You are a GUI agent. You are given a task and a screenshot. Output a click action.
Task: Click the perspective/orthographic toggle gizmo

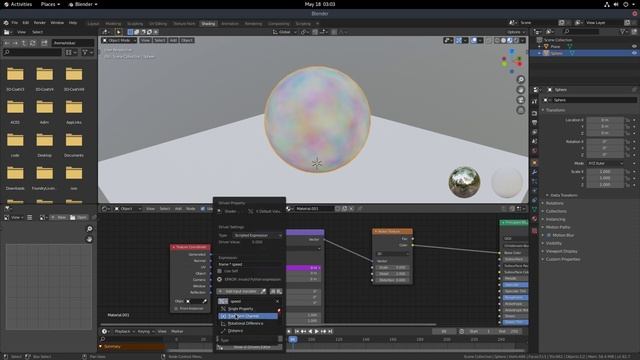tap(520, 110)
